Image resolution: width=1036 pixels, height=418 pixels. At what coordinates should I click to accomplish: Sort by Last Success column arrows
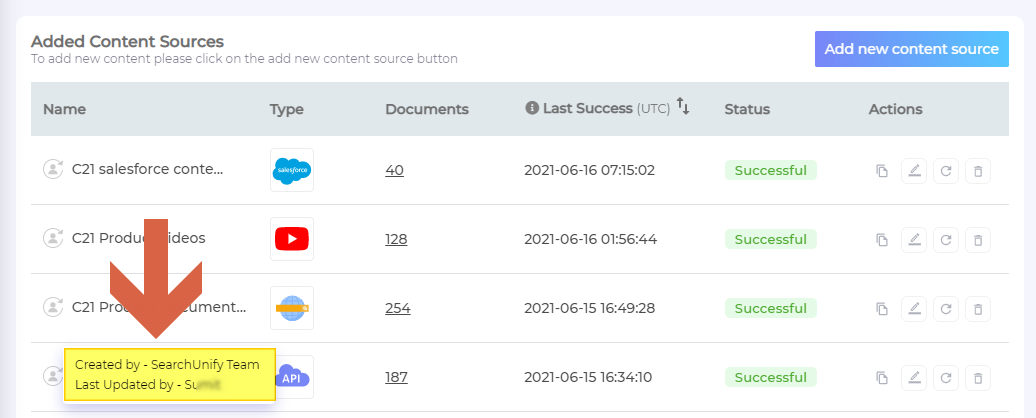point(683,106)
